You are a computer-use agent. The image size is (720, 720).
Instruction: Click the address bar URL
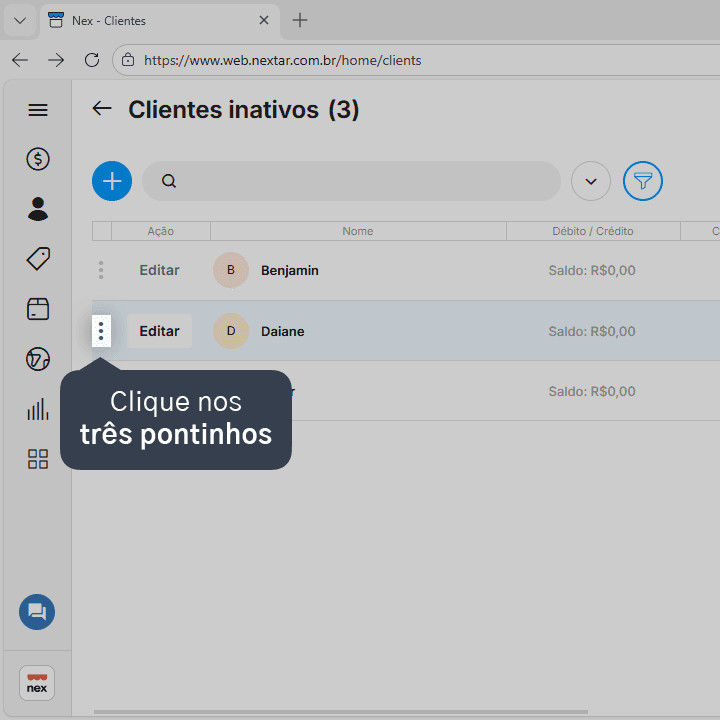(282, 60)
